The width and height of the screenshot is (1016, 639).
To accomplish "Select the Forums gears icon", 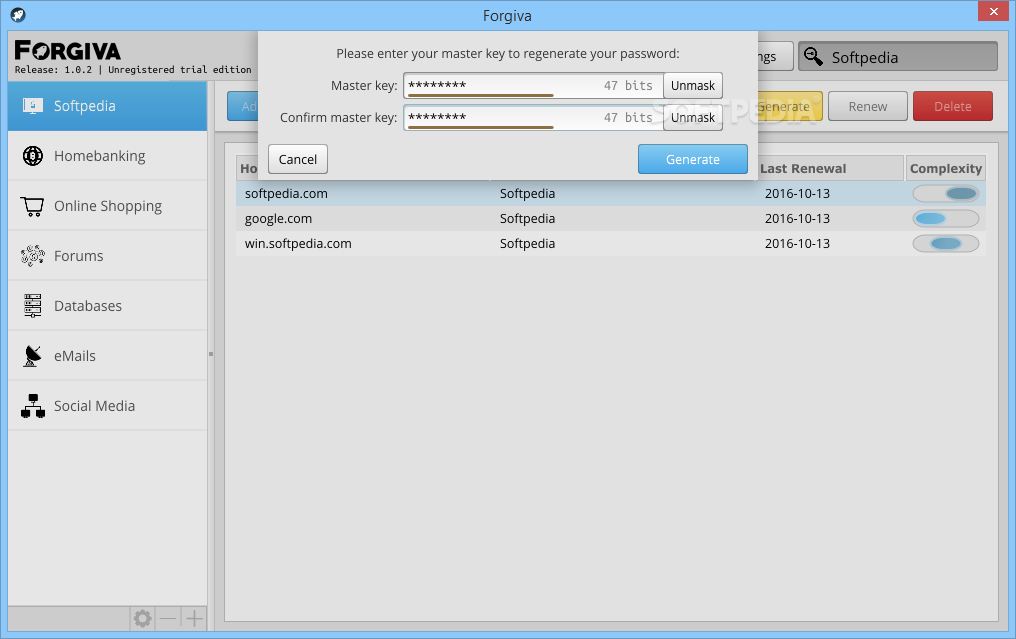I will coord(32,256).
